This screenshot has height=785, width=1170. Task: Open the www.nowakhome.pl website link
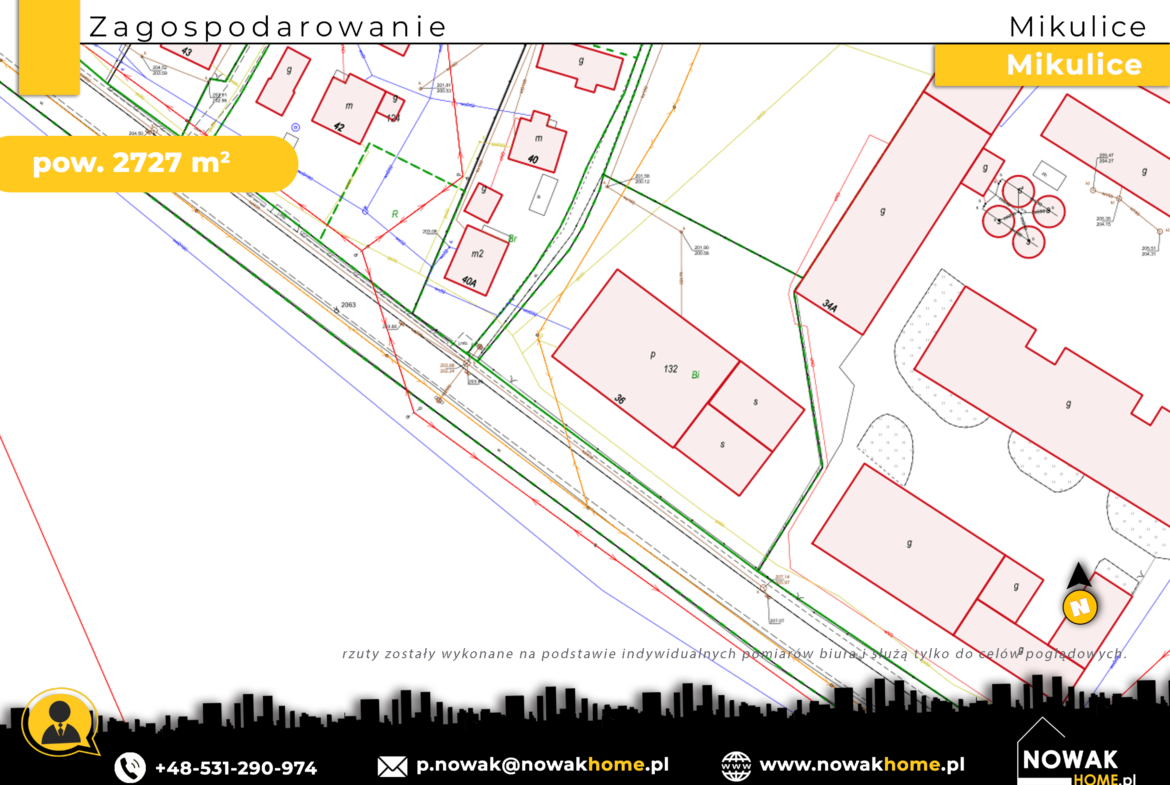click(862, 765)
